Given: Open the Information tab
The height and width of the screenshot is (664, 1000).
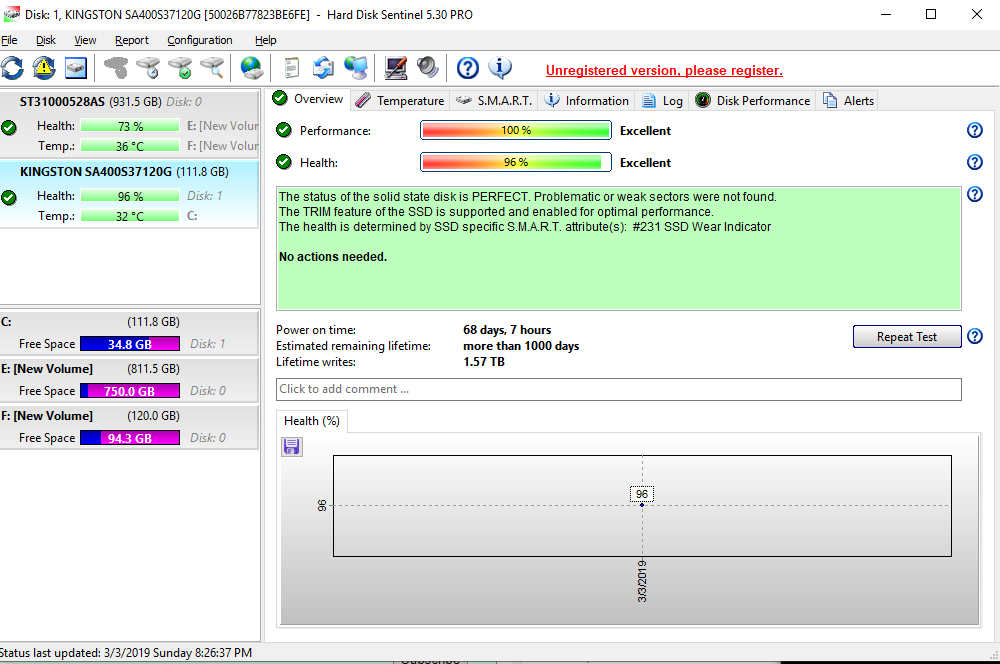Looking at the screenshot, I should click(x=586, y=101).
